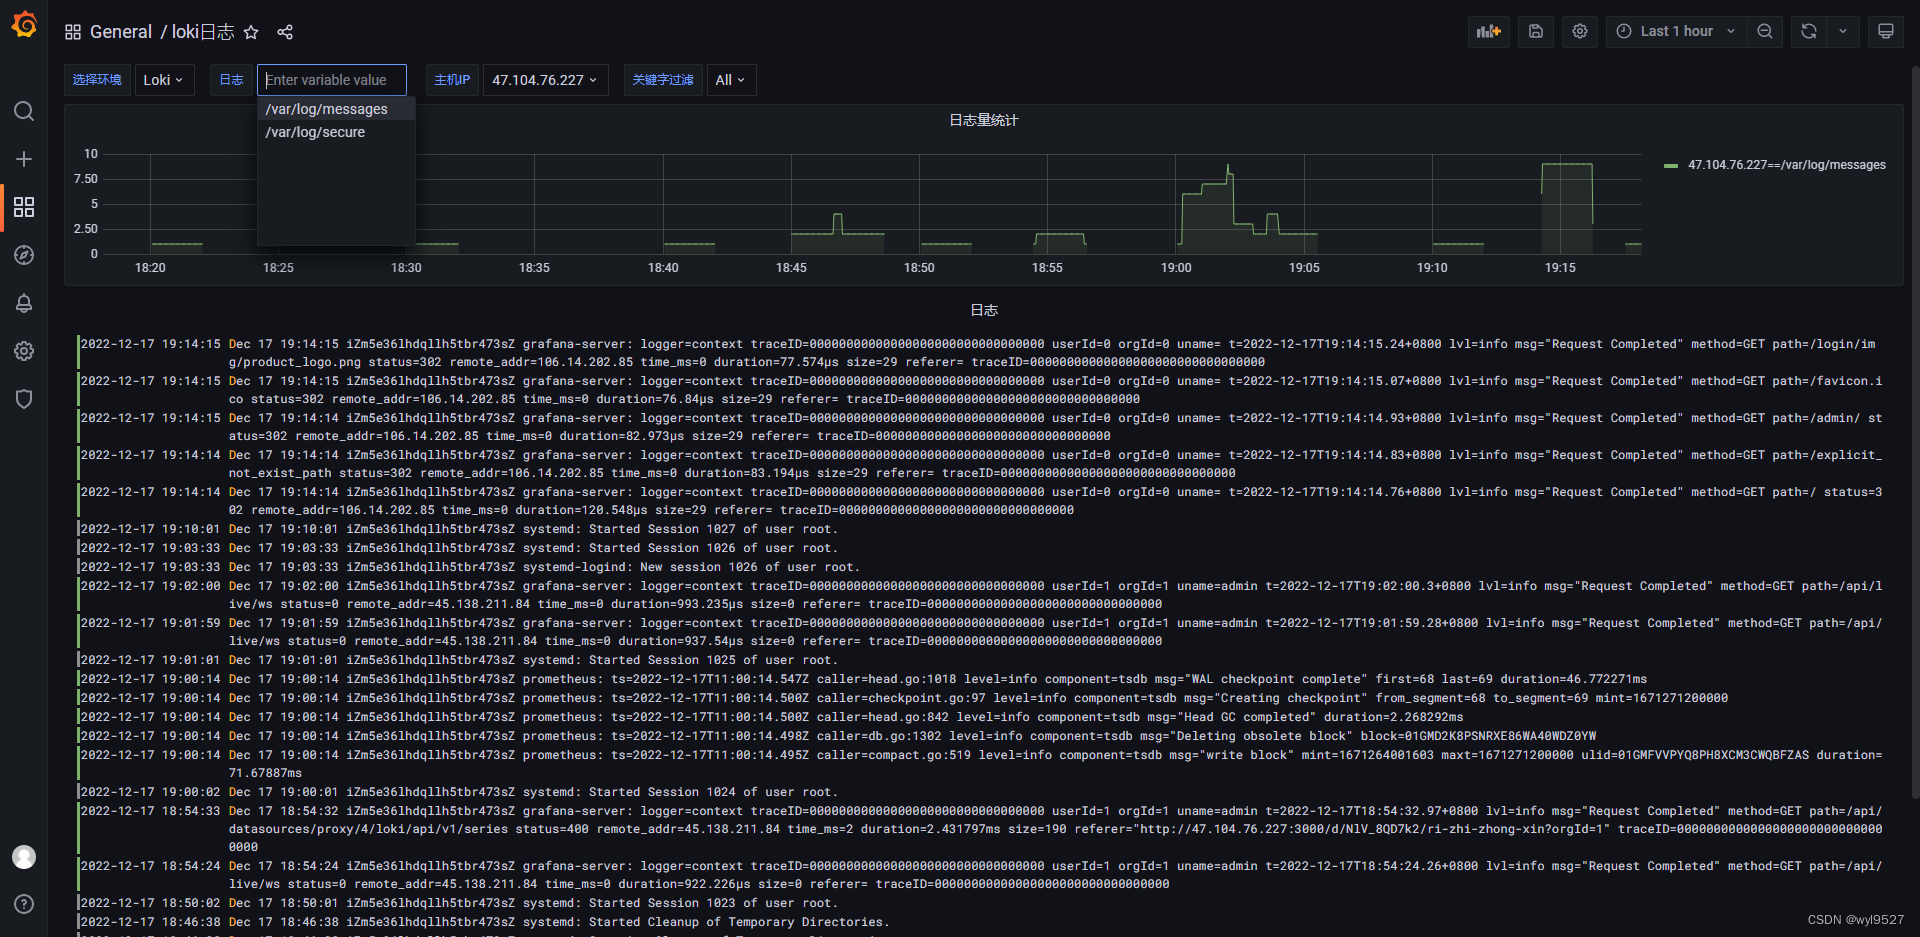Screen dimensions: 1920x937
Task: Open the Help question mark icon
Action: [24, 904]
